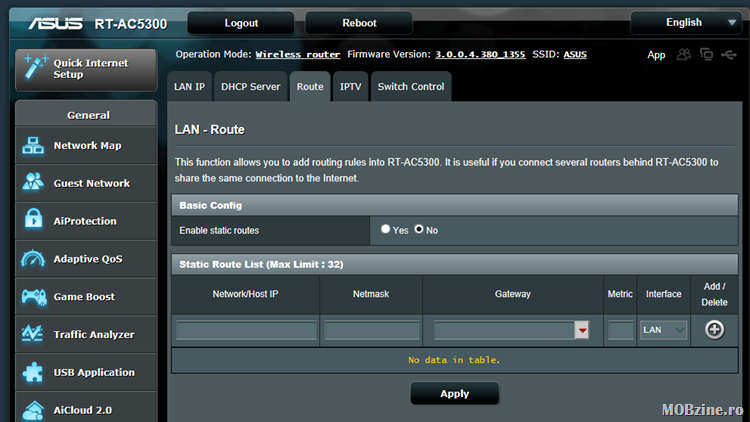Open the LAN interface dropdown
This screenshot has width=750, height=422.
pyautogui.click(x=663, y=330)
